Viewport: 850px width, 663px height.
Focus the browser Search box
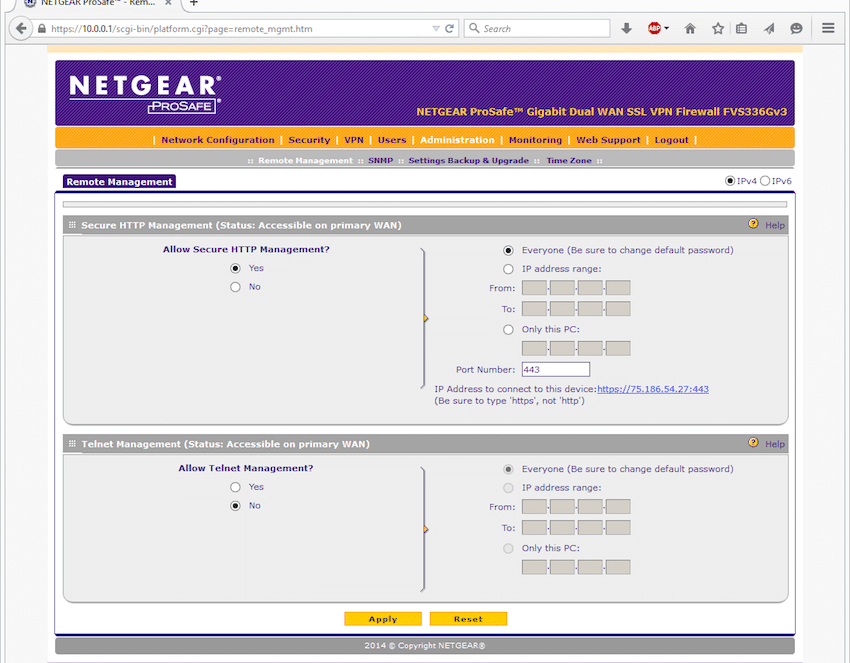pyautogui.click(x=537, y=28)
